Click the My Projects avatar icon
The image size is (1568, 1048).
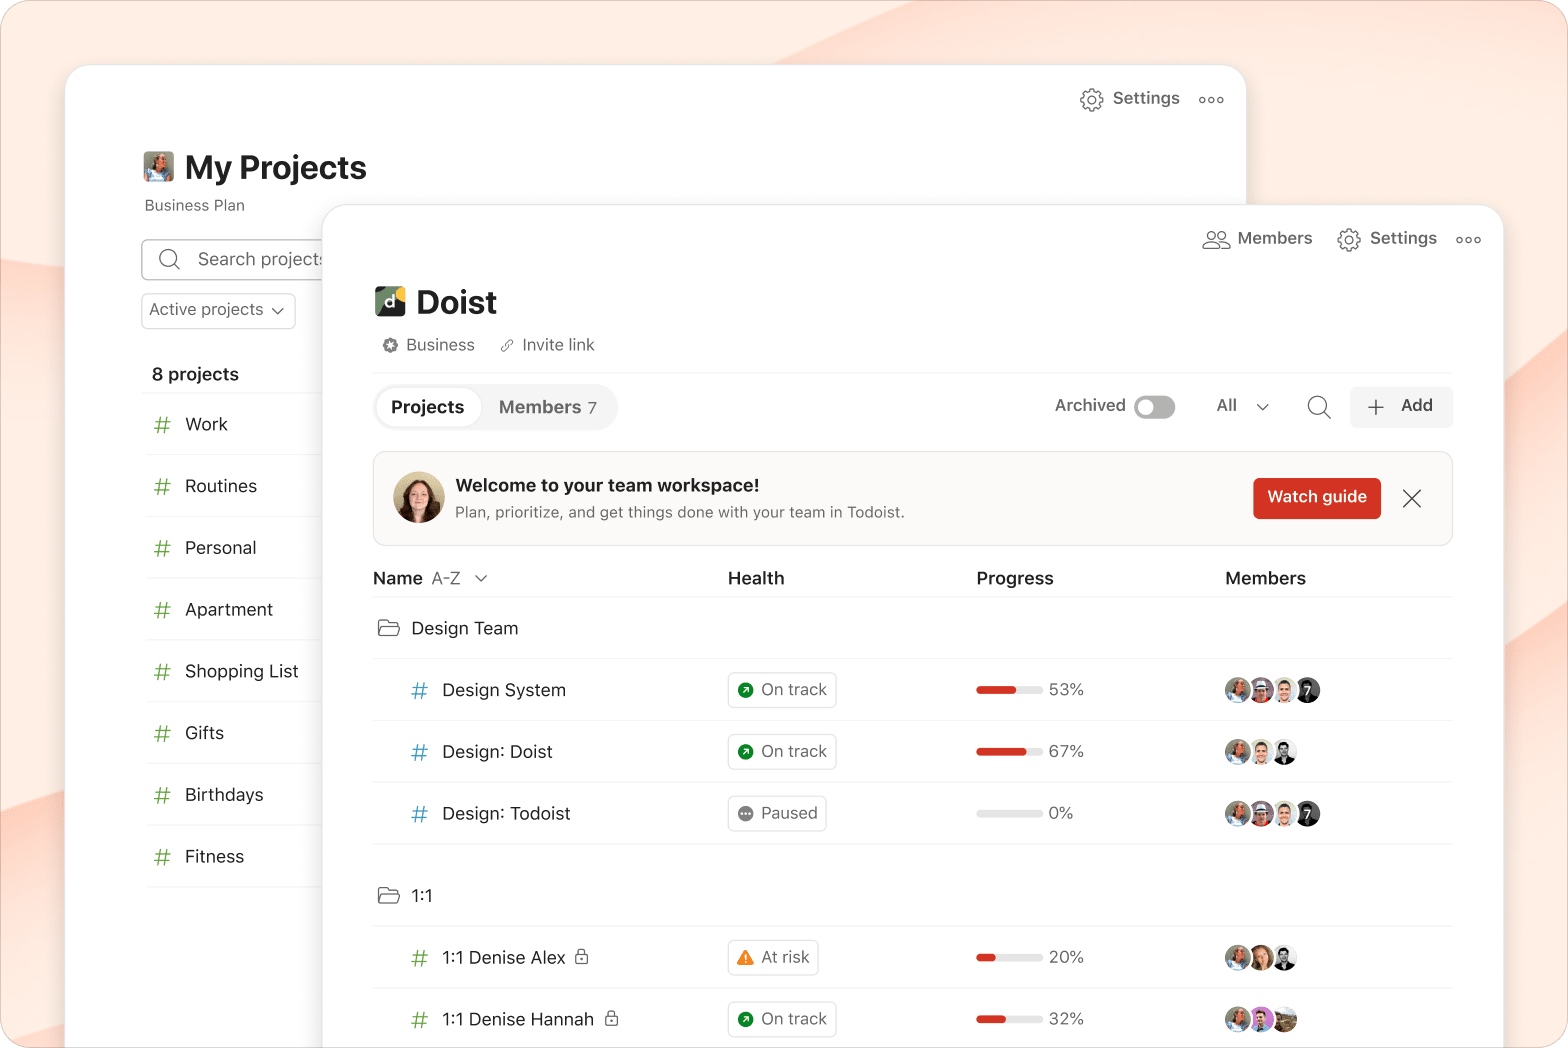[159, 167]
